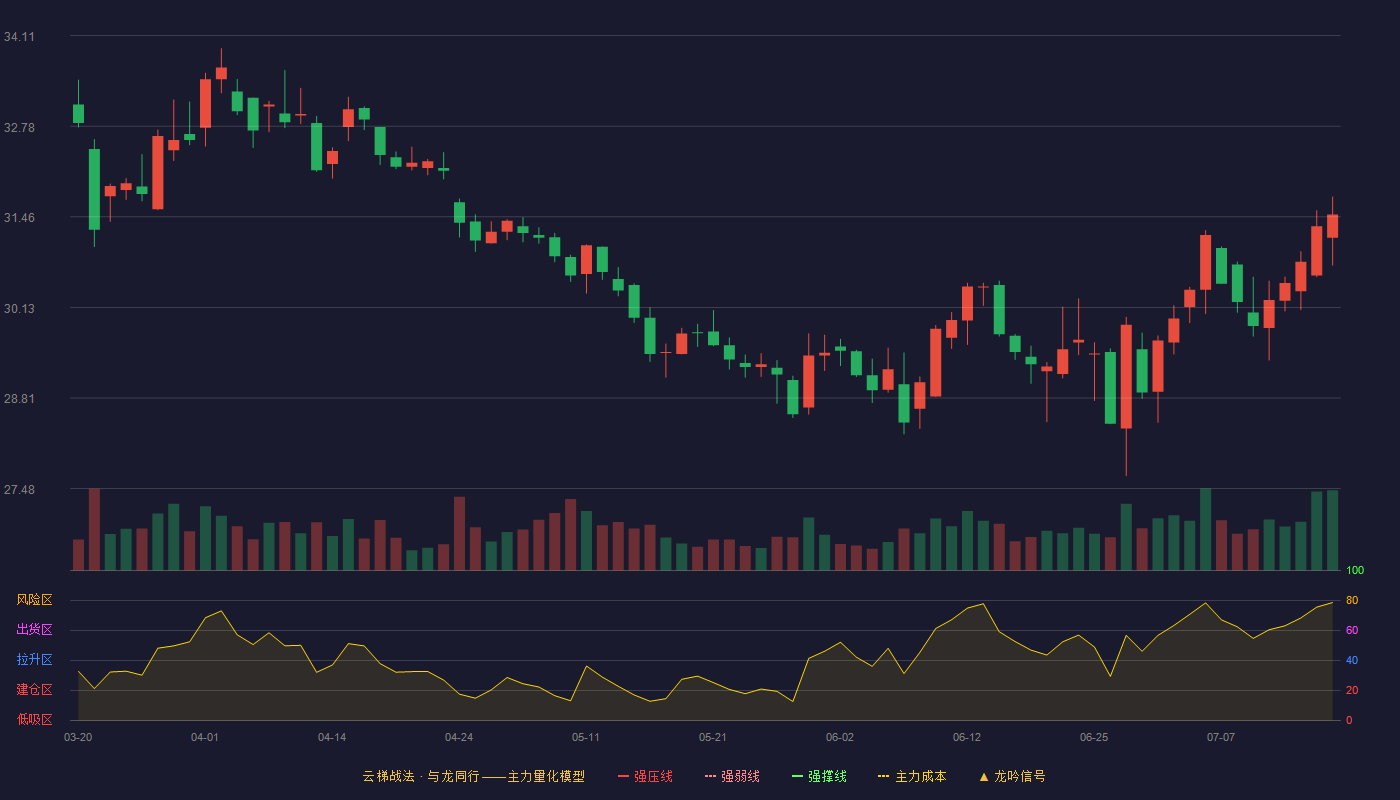The image size is (1400, 800).
Task: Select the 28.81 price axis label
Action: pyautogui.click(x=19, y=399)
